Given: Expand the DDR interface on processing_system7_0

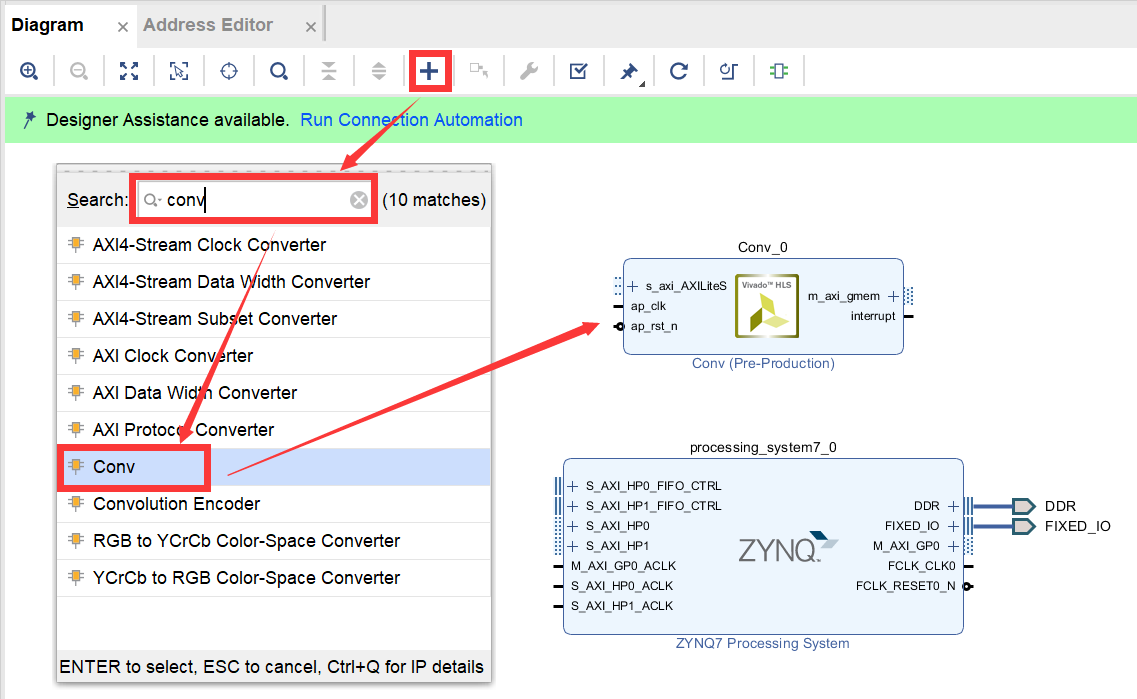Looking at the screenshot, I should (x=953, y=506).
